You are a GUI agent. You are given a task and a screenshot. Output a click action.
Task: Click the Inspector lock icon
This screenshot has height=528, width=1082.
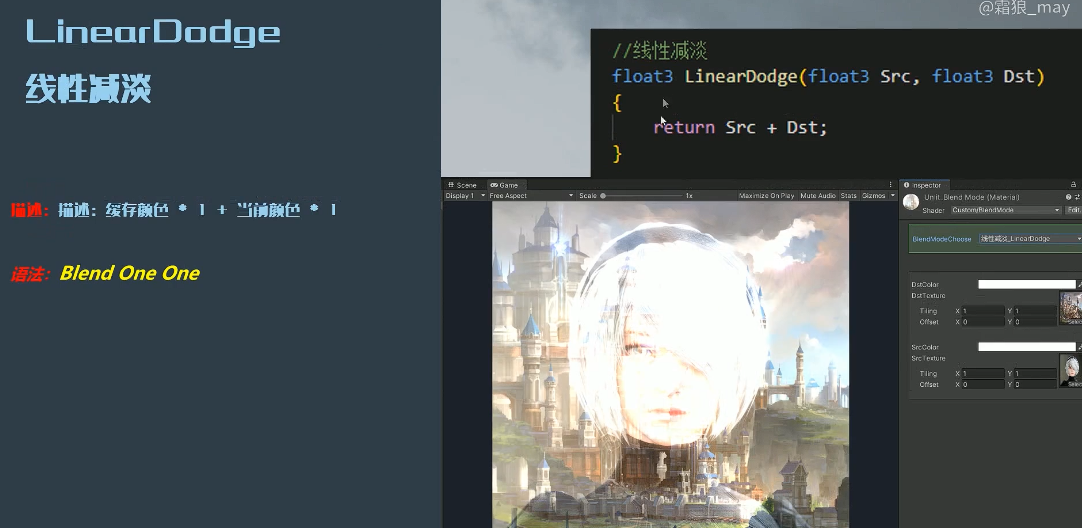pyautogui.click(x=1073, y=185)
